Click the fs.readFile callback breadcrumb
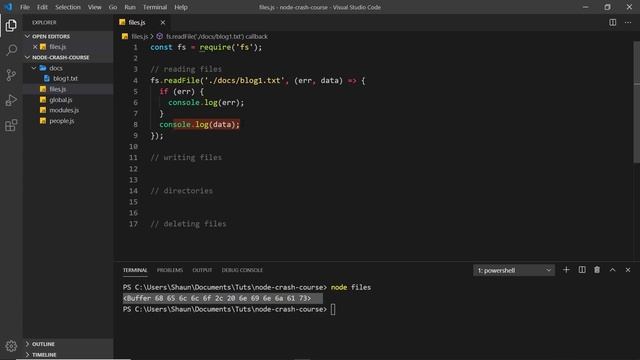 point(216,36)
